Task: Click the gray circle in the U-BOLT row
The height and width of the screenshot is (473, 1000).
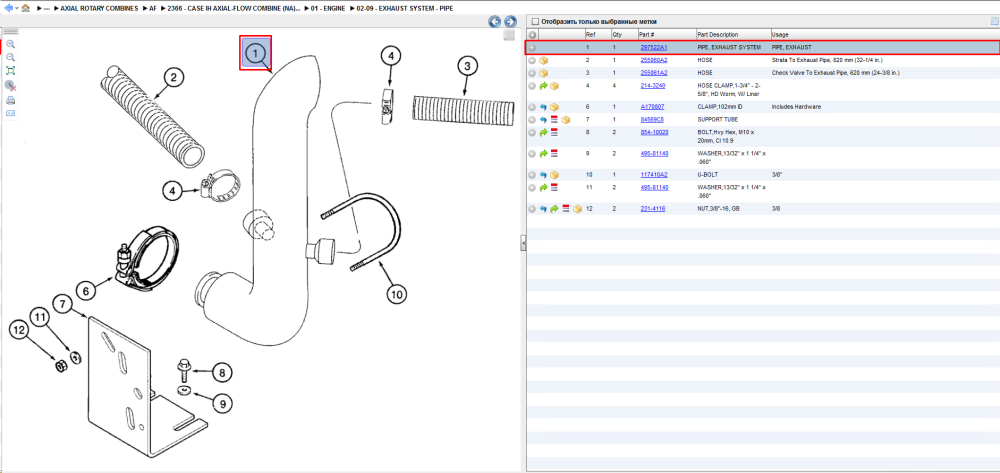Action: tap(533, 175)
